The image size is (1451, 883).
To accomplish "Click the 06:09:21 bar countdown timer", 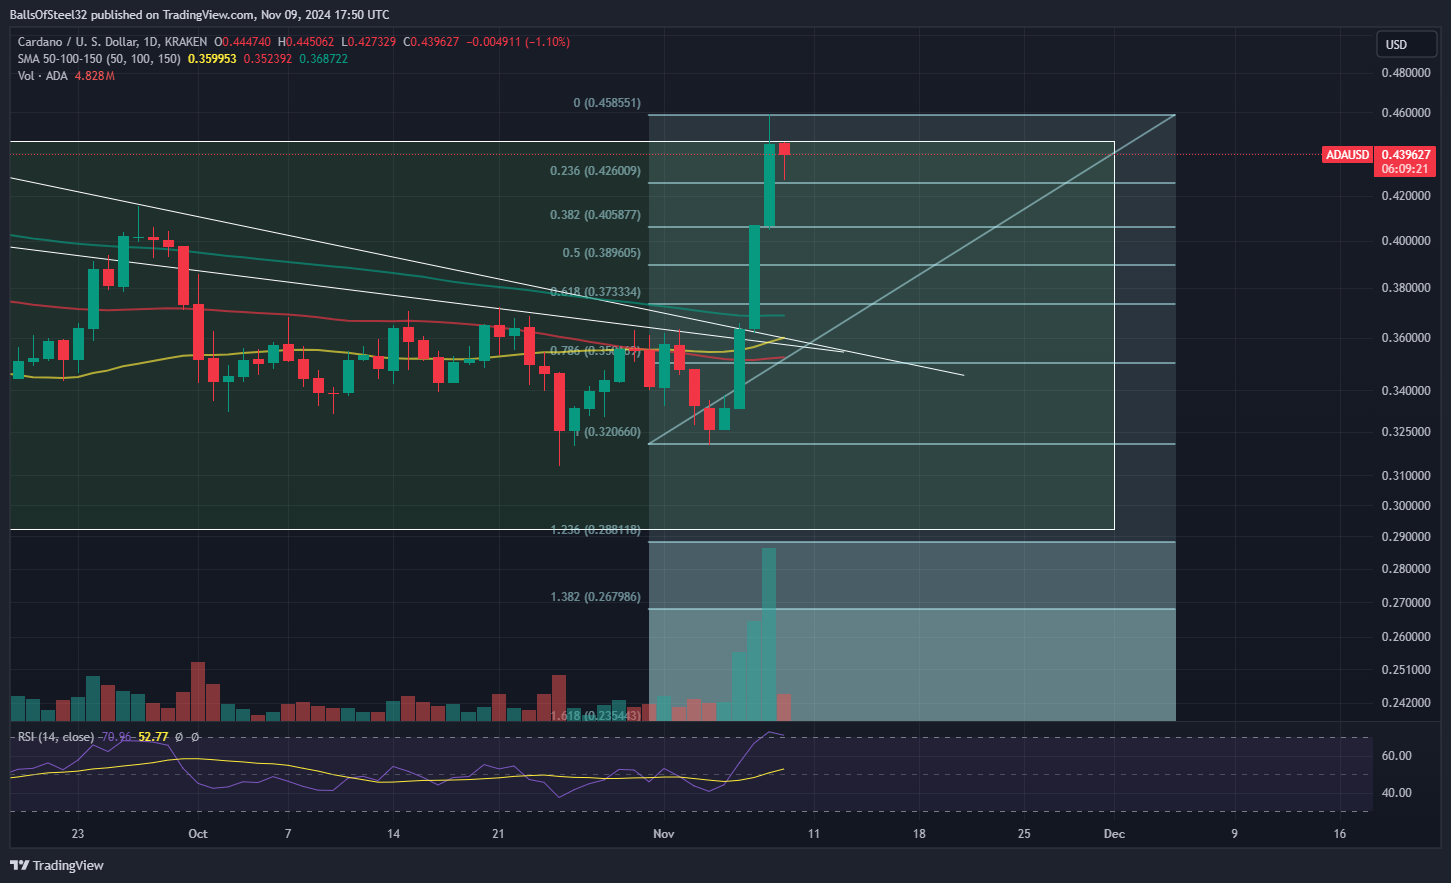I will [1406, 169].
